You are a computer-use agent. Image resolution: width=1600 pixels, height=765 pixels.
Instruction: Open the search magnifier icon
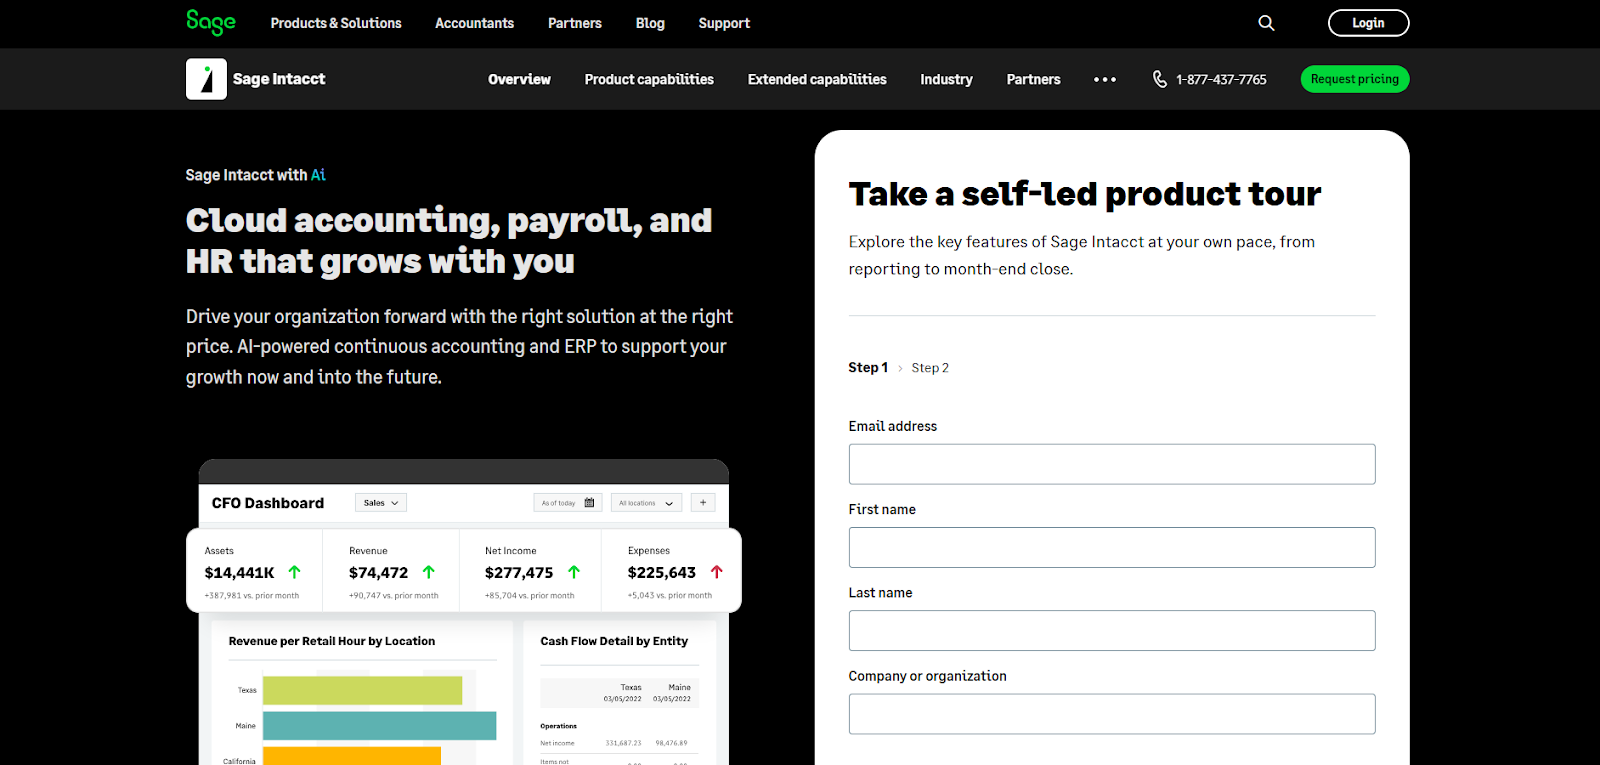click(x=1266, y=23)
